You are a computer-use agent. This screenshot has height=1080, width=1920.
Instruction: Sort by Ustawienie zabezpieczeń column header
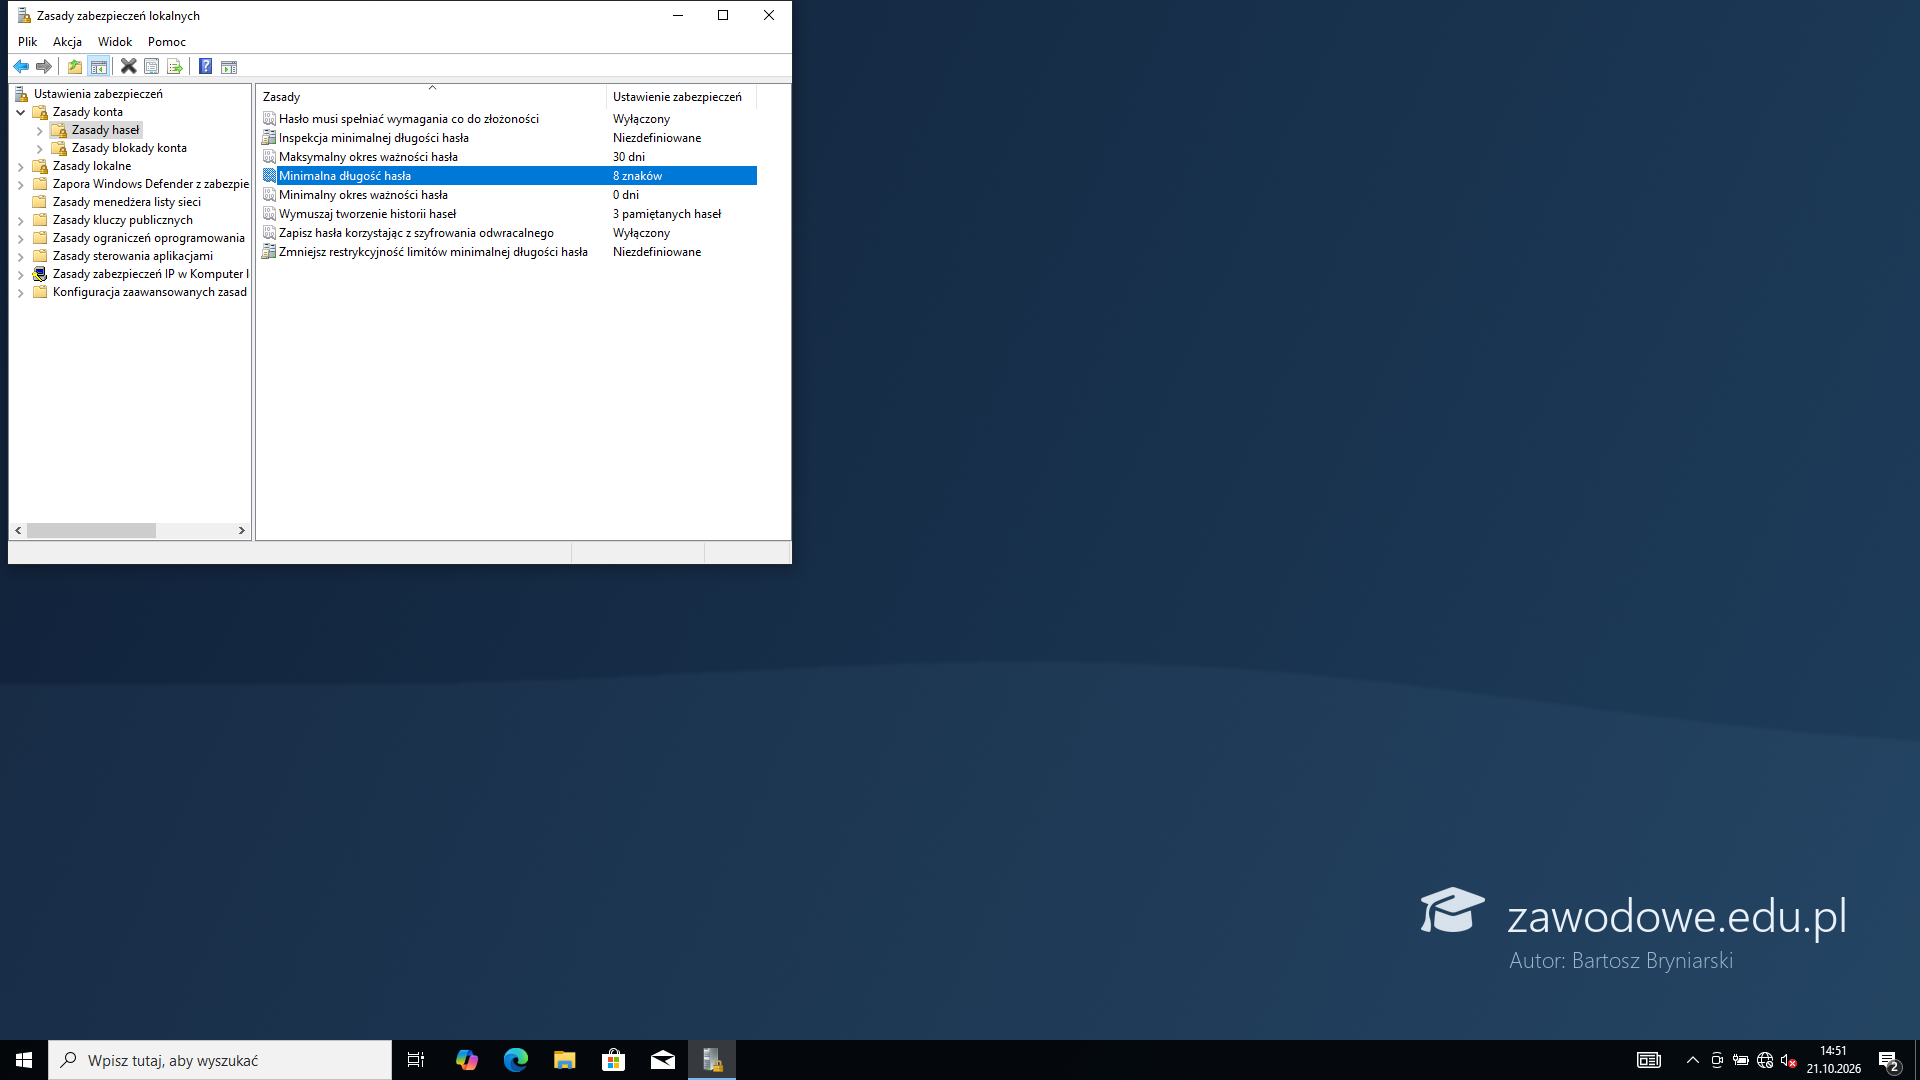click(x=681, y=97)
